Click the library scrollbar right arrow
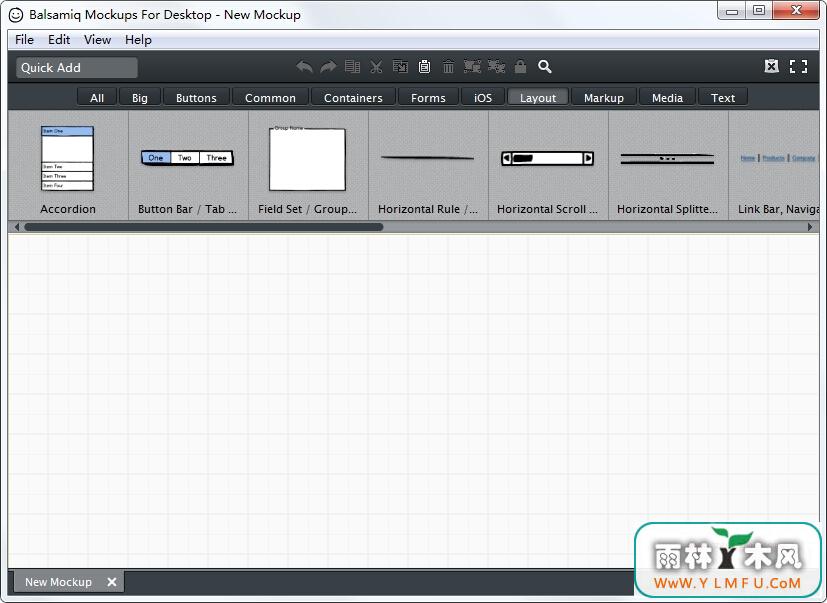 click(x=810, y=227)
